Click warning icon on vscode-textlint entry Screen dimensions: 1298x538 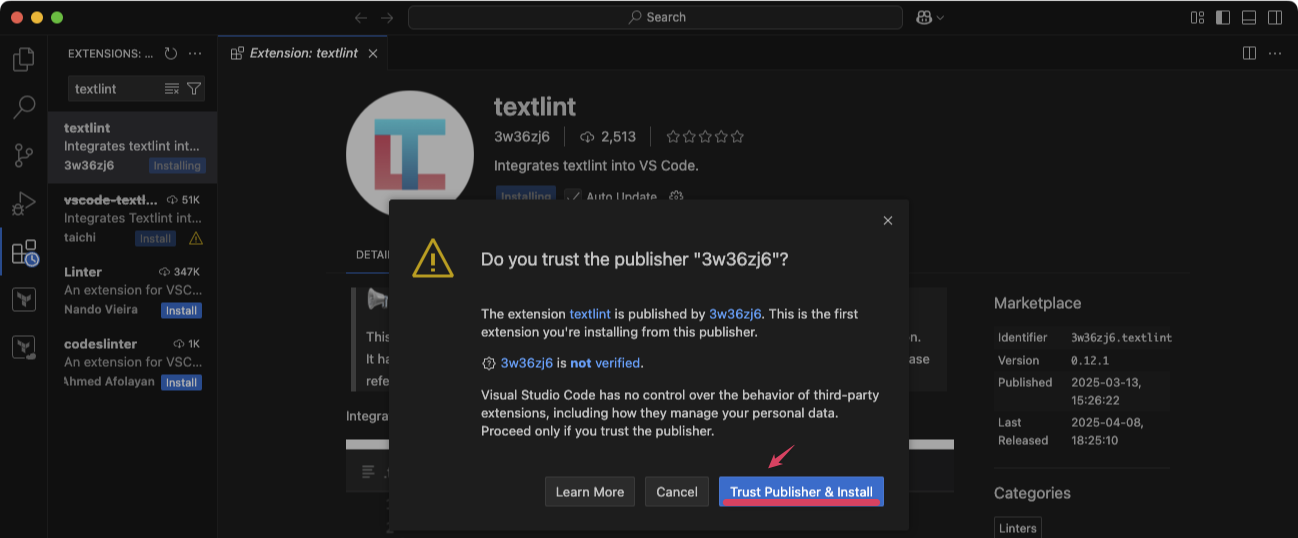click(196, 238)
